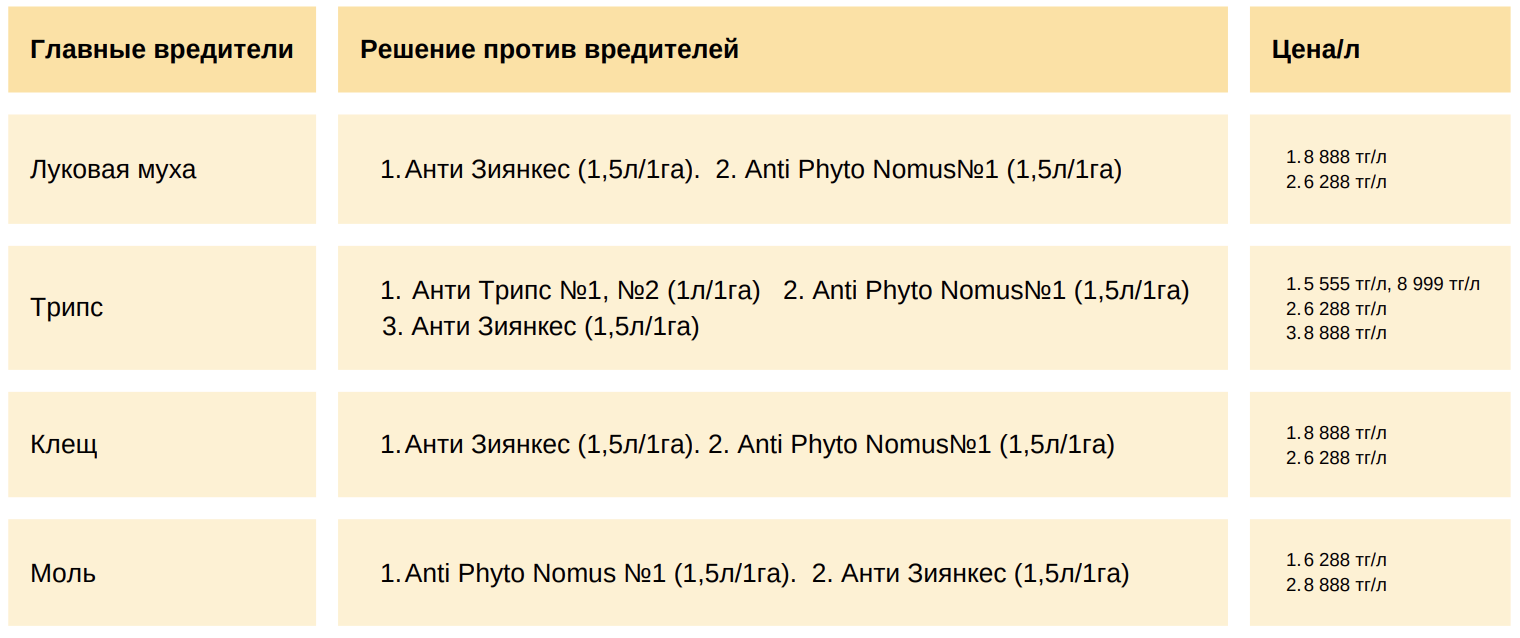The height and width of the screenshot is (638, 1520).
Task: Click the "Цена/л" header cell
Action: (1380, 50)
